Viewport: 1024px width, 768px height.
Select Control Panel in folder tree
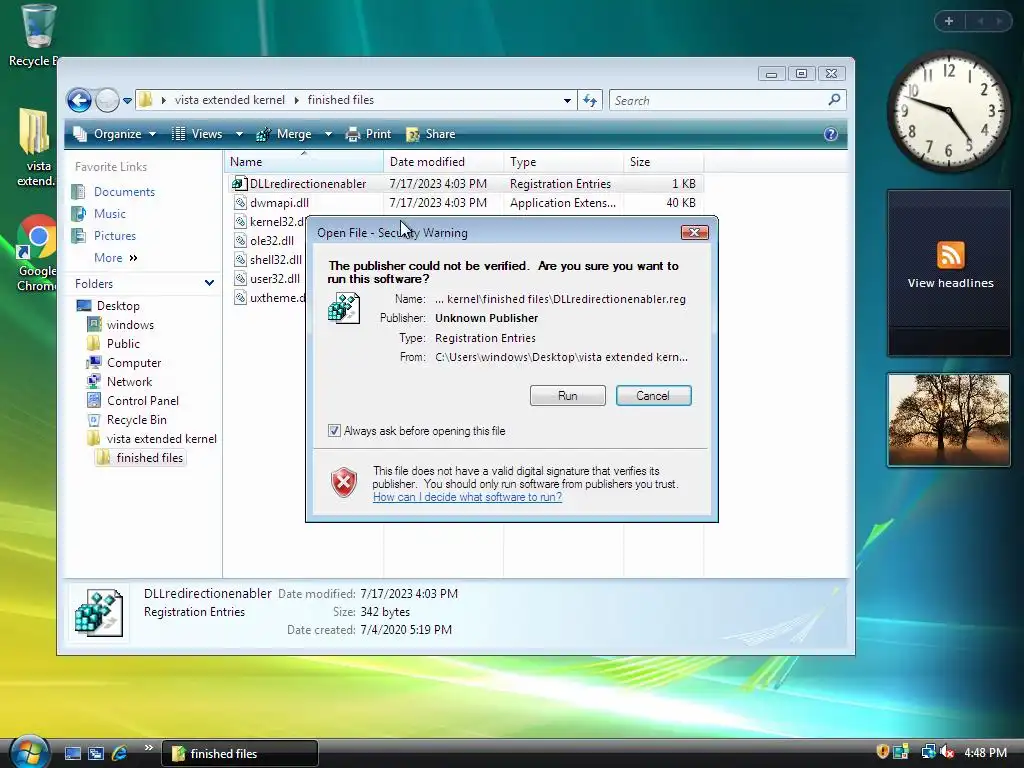coord(142,400)
